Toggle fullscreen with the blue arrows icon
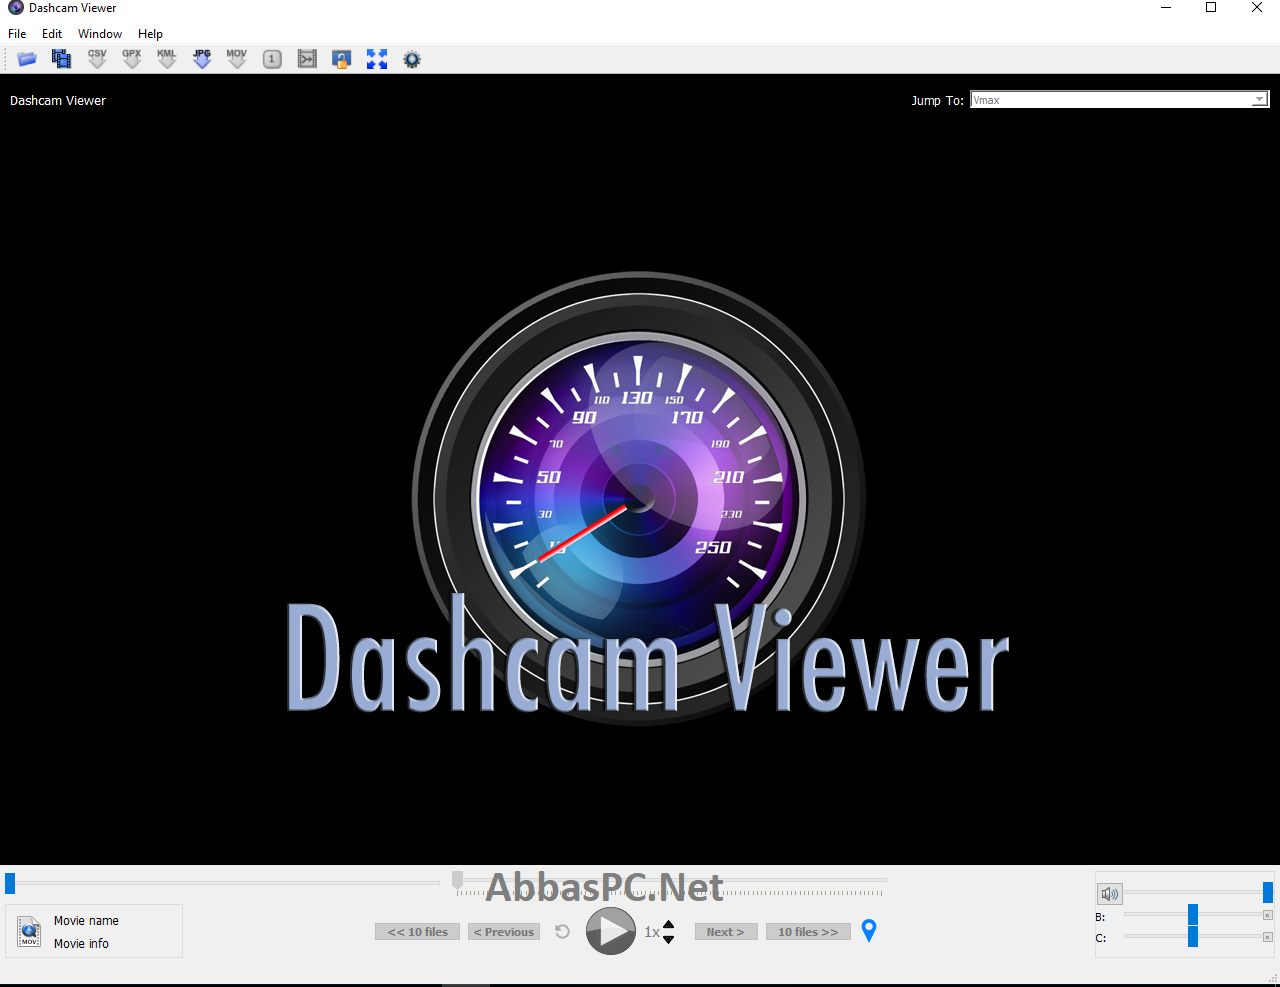The image size is (1280, 987). 377,59
